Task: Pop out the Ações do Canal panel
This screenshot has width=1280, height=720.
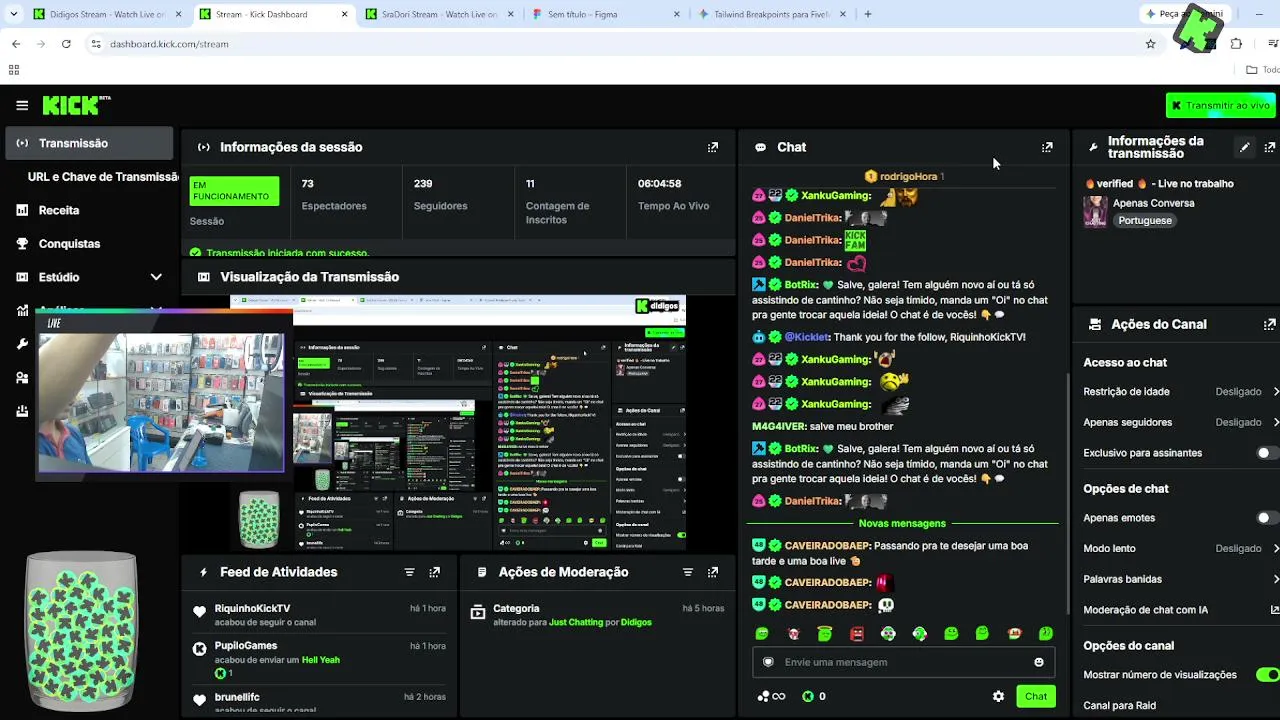Action: click(x=1270, y=324)
